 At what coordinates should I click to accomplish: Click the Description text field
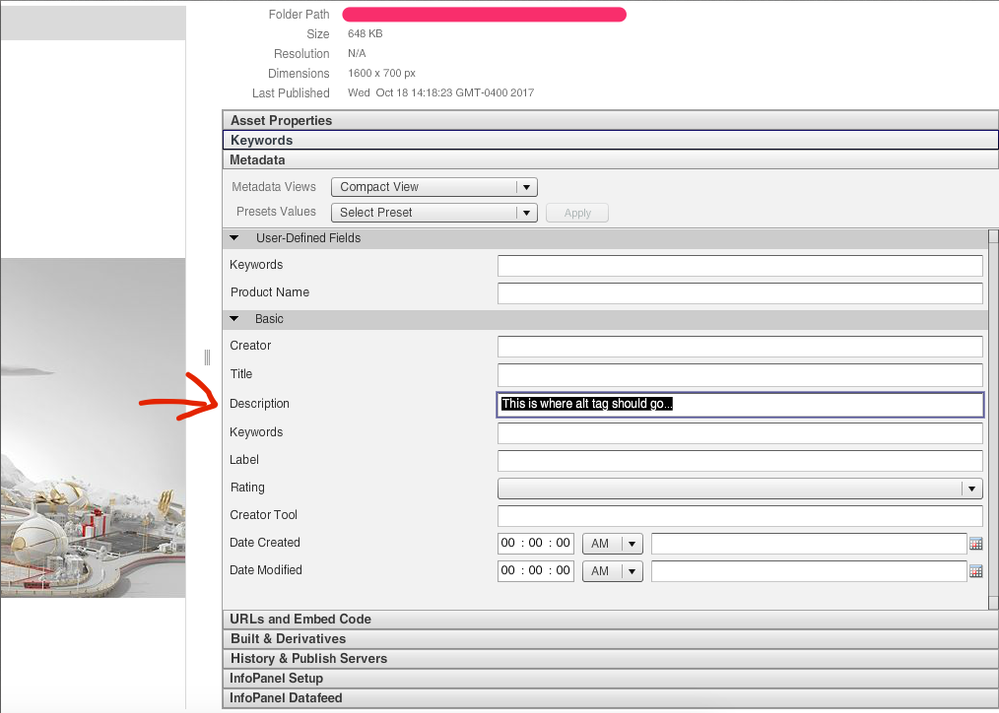coord(740,404)
